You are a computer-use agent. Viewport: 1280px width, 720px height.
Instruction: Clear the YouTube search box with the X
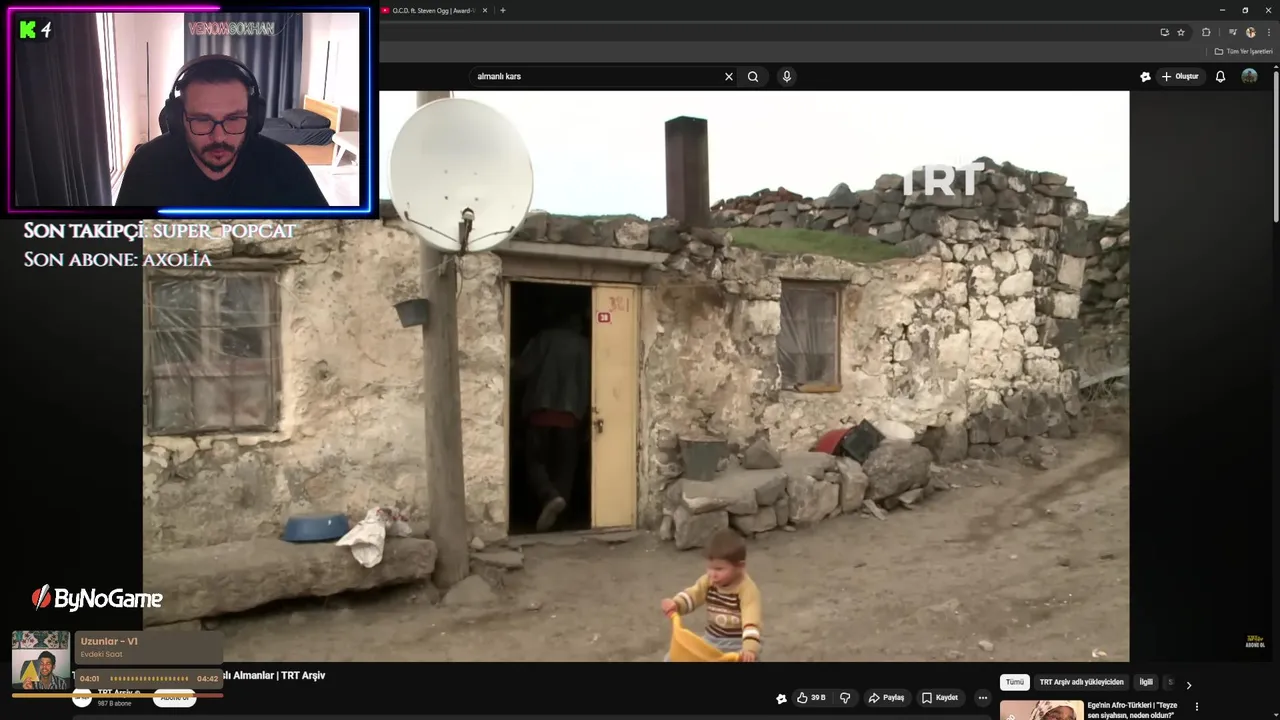729,77
